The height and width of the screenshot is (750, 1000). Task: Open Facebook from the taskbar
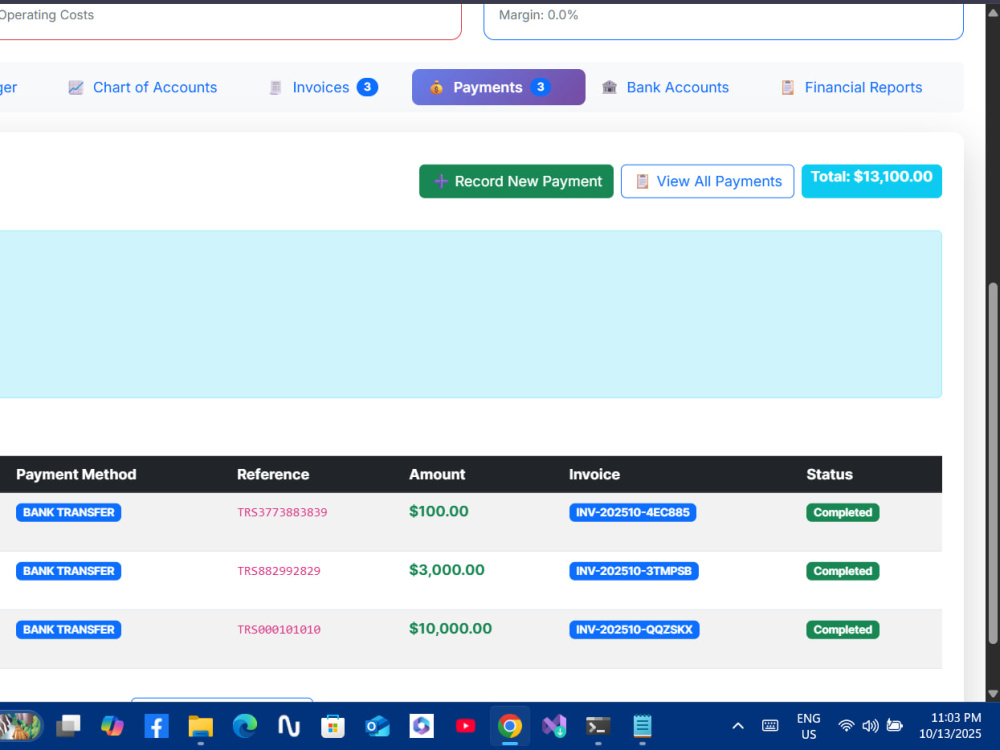156,726
